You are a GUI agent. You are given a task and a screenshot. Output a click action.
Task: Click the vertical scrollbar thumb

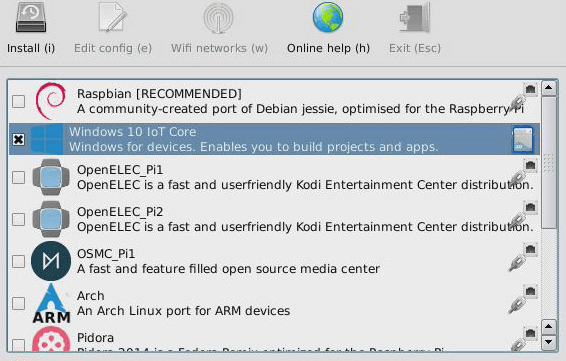[549, 162]
